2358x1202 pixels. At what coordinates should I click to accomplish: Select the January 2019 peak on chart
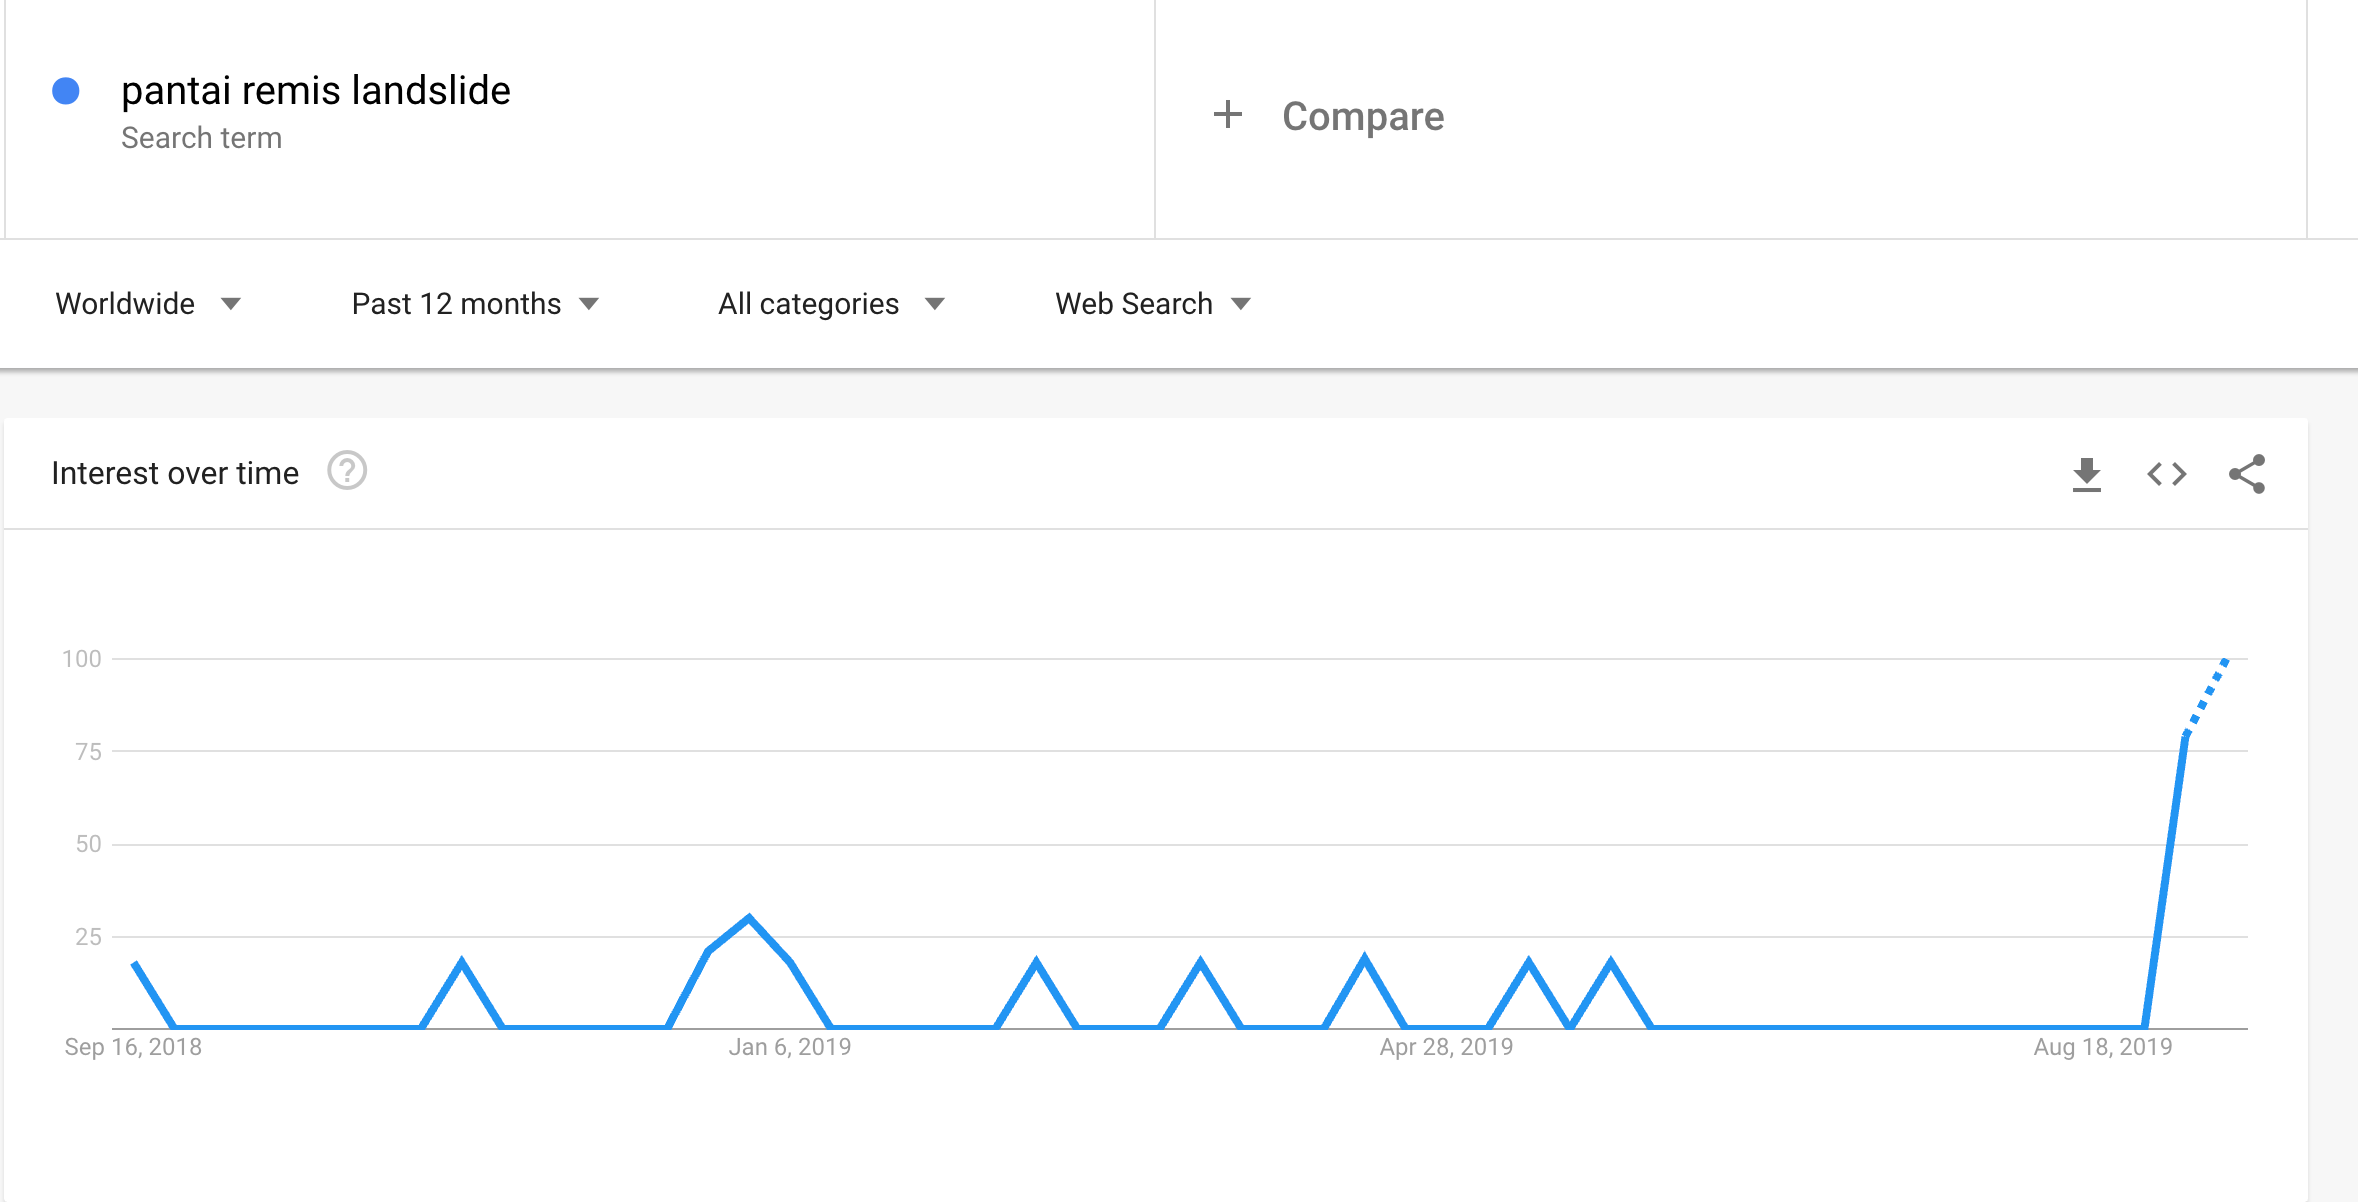tap(749, 917)
